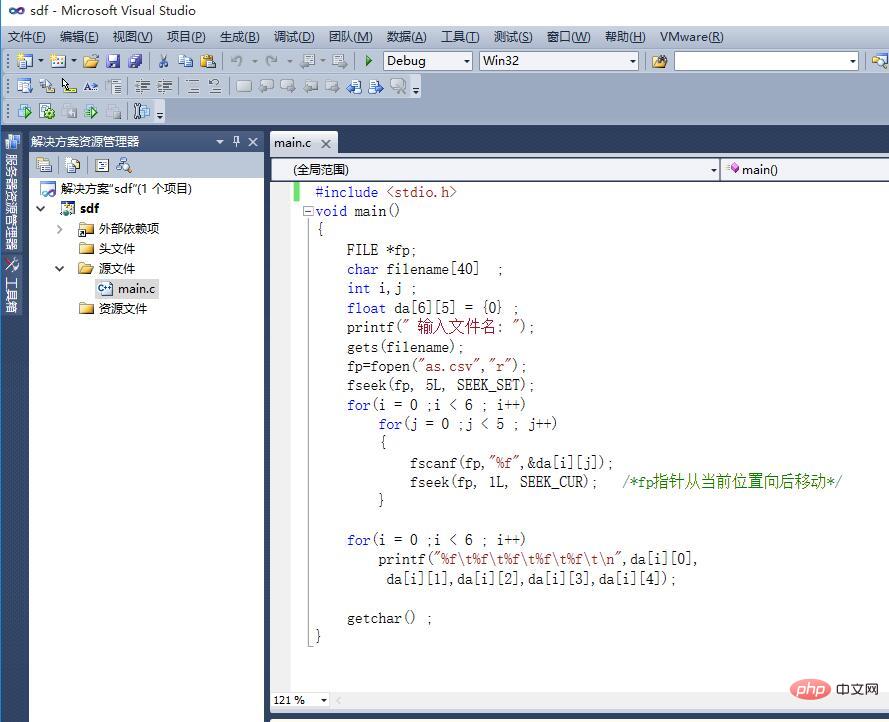Click the Display Quick Info icon
The image size is (889, 722).
click(x=69, y=86)
